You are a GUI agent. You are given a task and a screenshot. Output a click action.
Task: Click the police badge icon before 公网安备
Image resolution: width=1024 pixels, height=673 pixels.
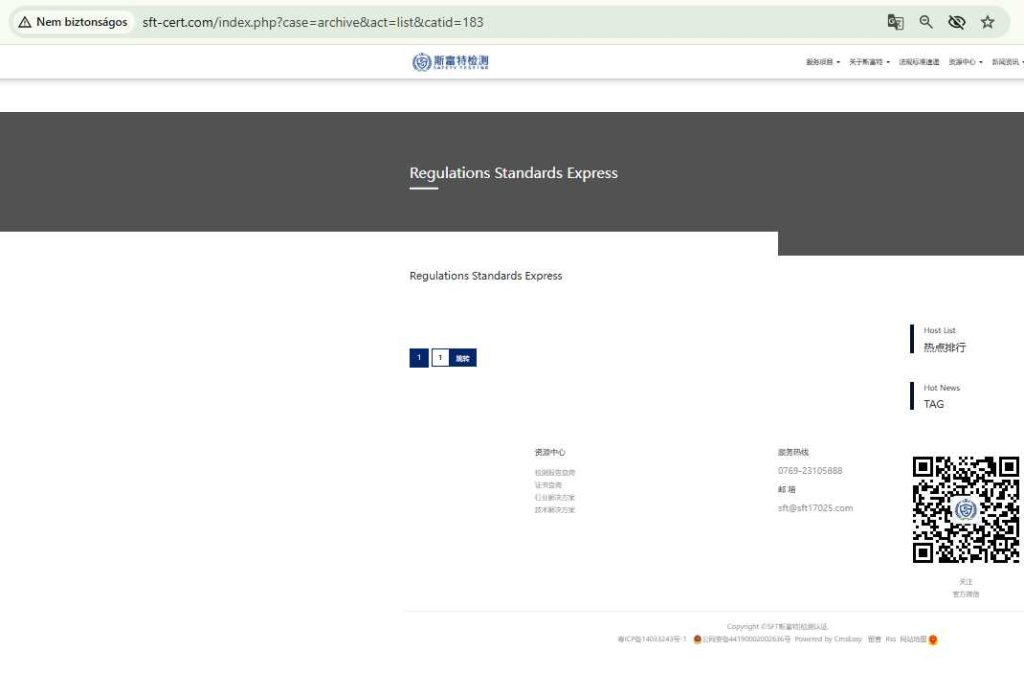point(697,639)
